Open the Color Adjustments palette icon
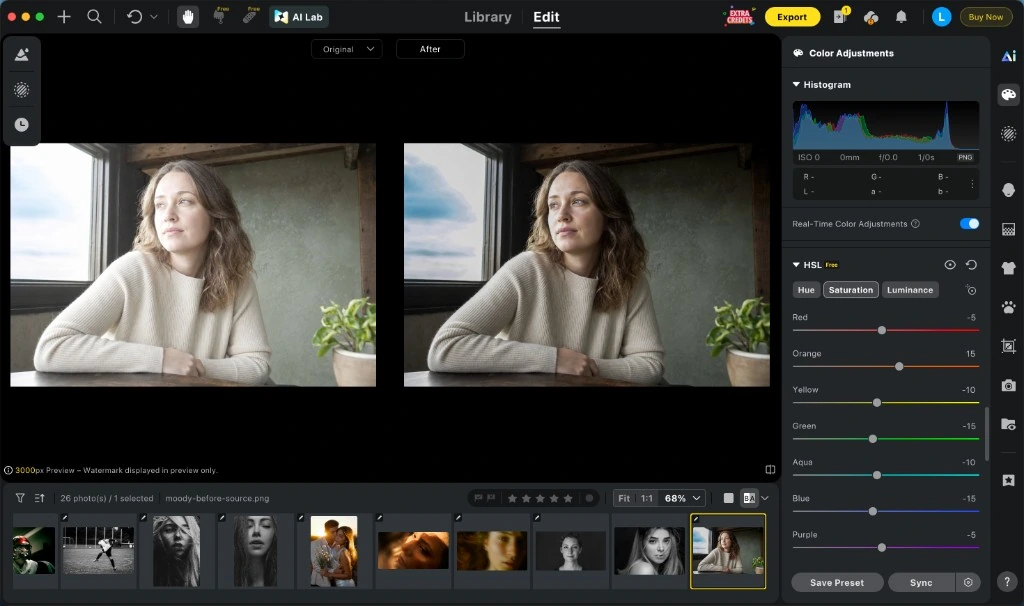Screen dimensions: 1024x606 click(x=1008, y=95)
